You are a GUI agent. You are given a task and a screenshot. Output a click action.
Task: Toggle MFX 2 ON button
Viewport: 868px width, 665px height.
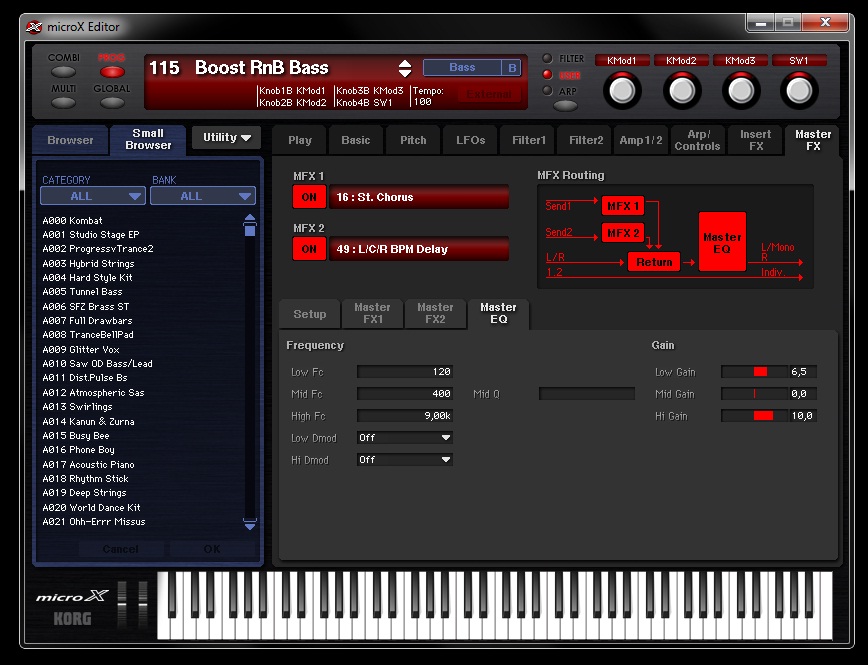click(x=309, y=249)
